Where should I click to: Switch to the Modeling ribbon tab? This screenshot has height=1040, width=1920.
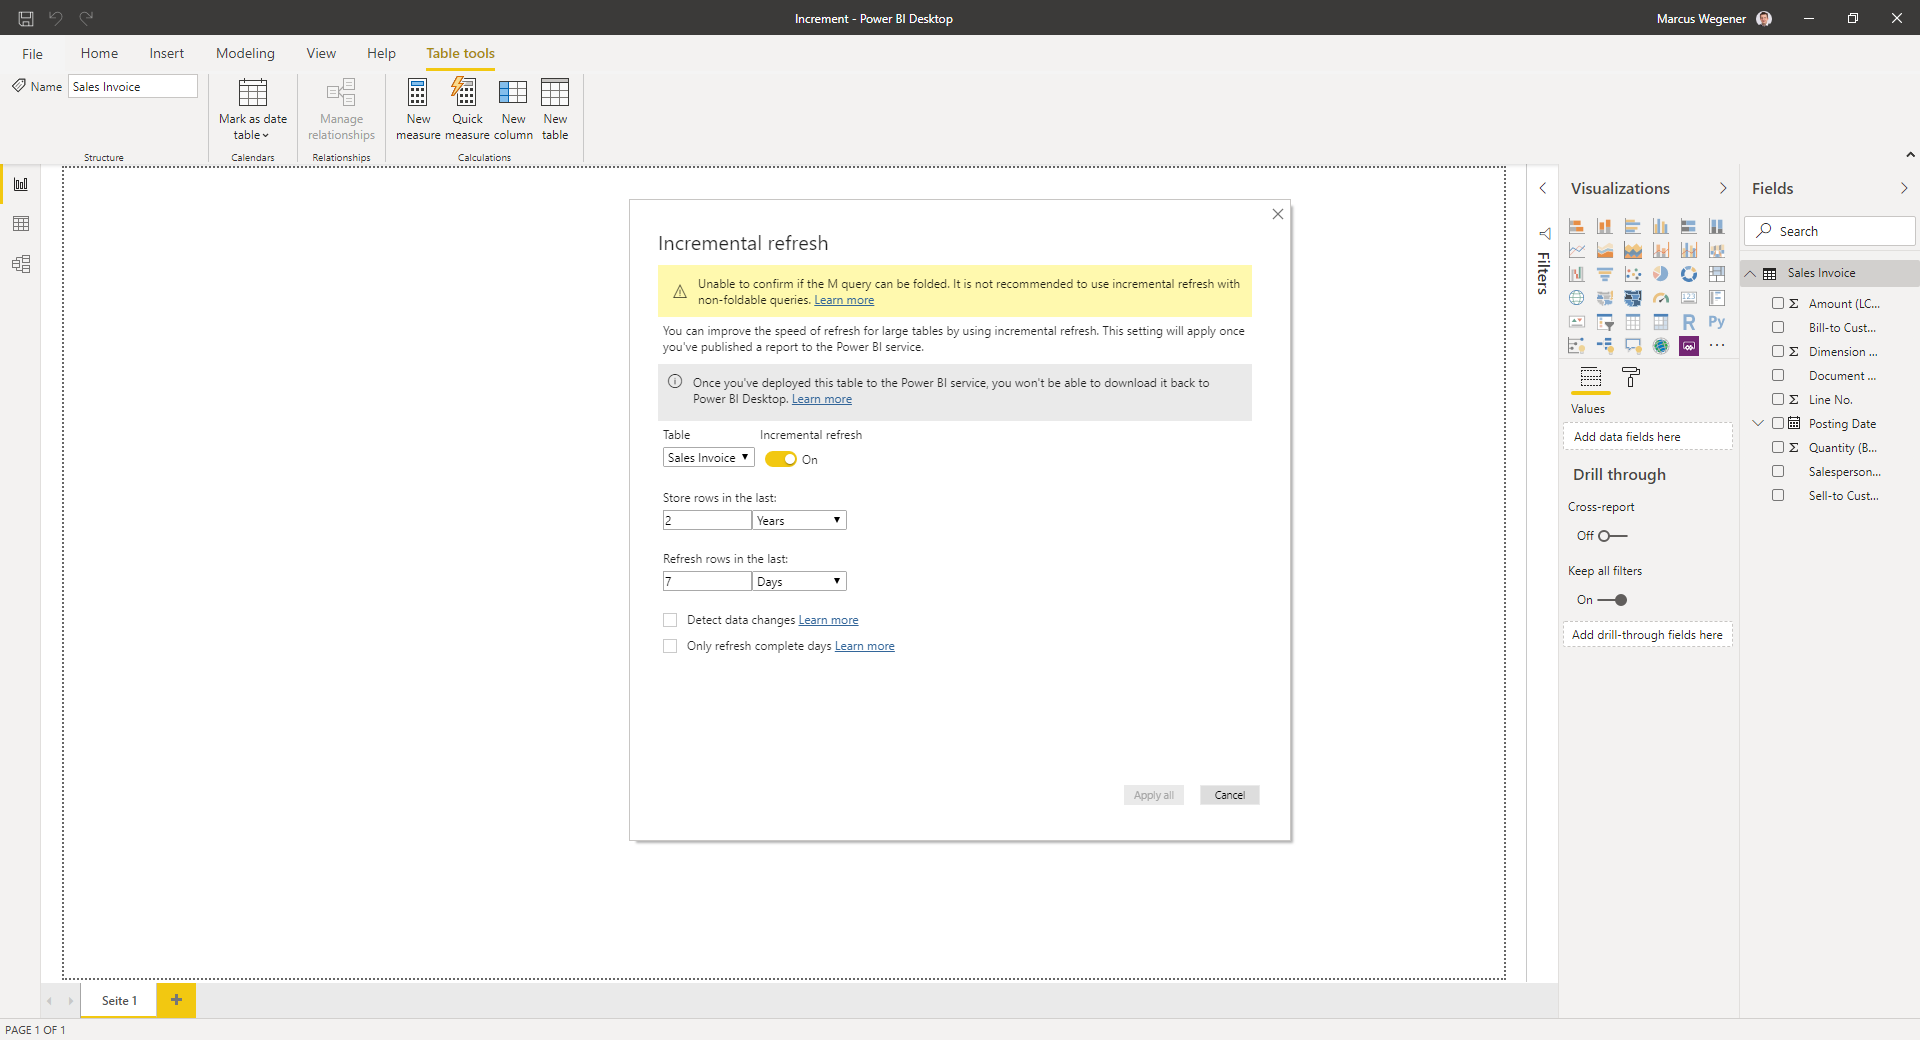[245, 54]
